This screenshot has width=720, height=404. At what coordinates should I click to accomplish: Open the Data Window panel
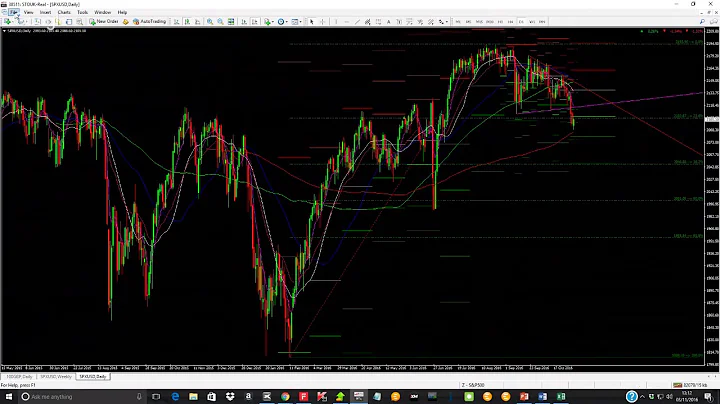pos(48,22)
